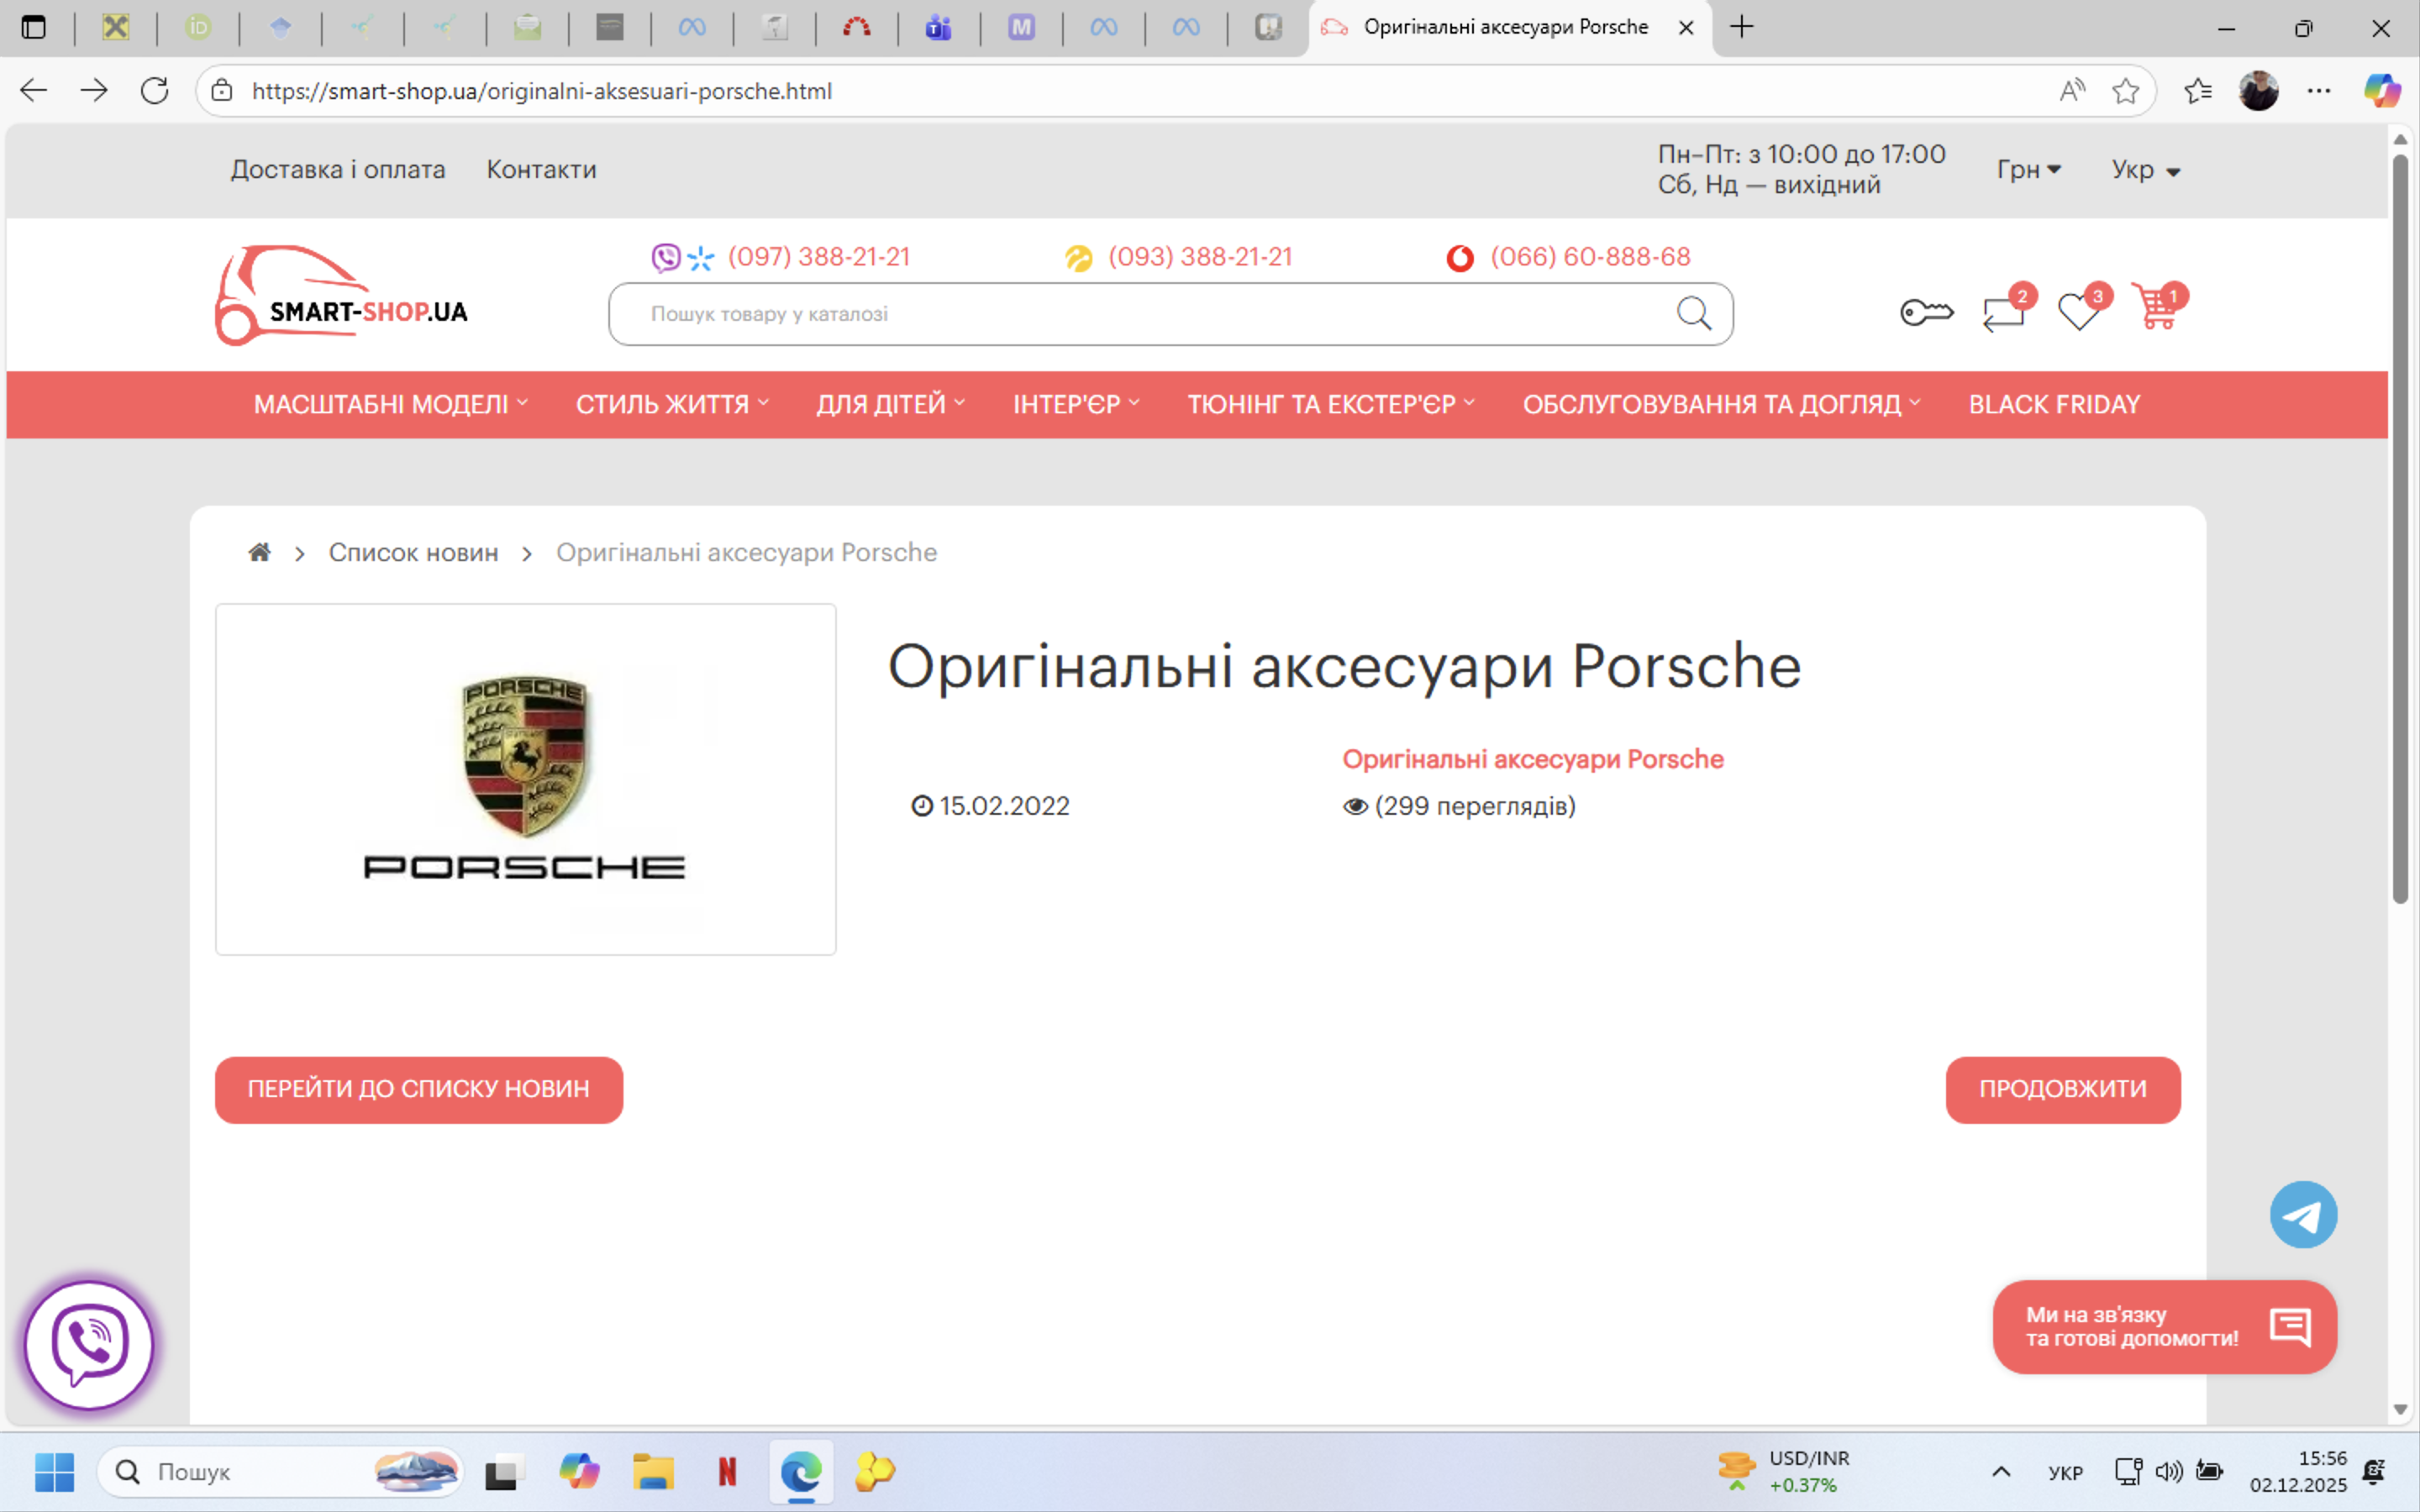The height and width of the screenshot is (1512, 2420).
Task: Expand the Грн currency dropdown
Action: click(2028, 170)
